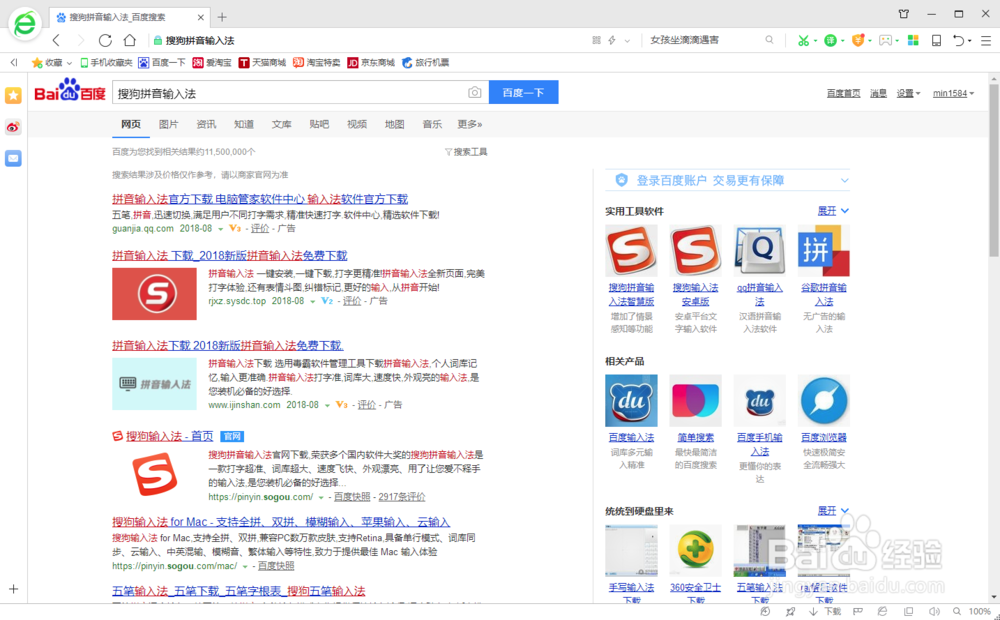Open the mail sidebar icon
Image resolution: width=1000 pixels, height=620 pixels.
click(13, 158)
